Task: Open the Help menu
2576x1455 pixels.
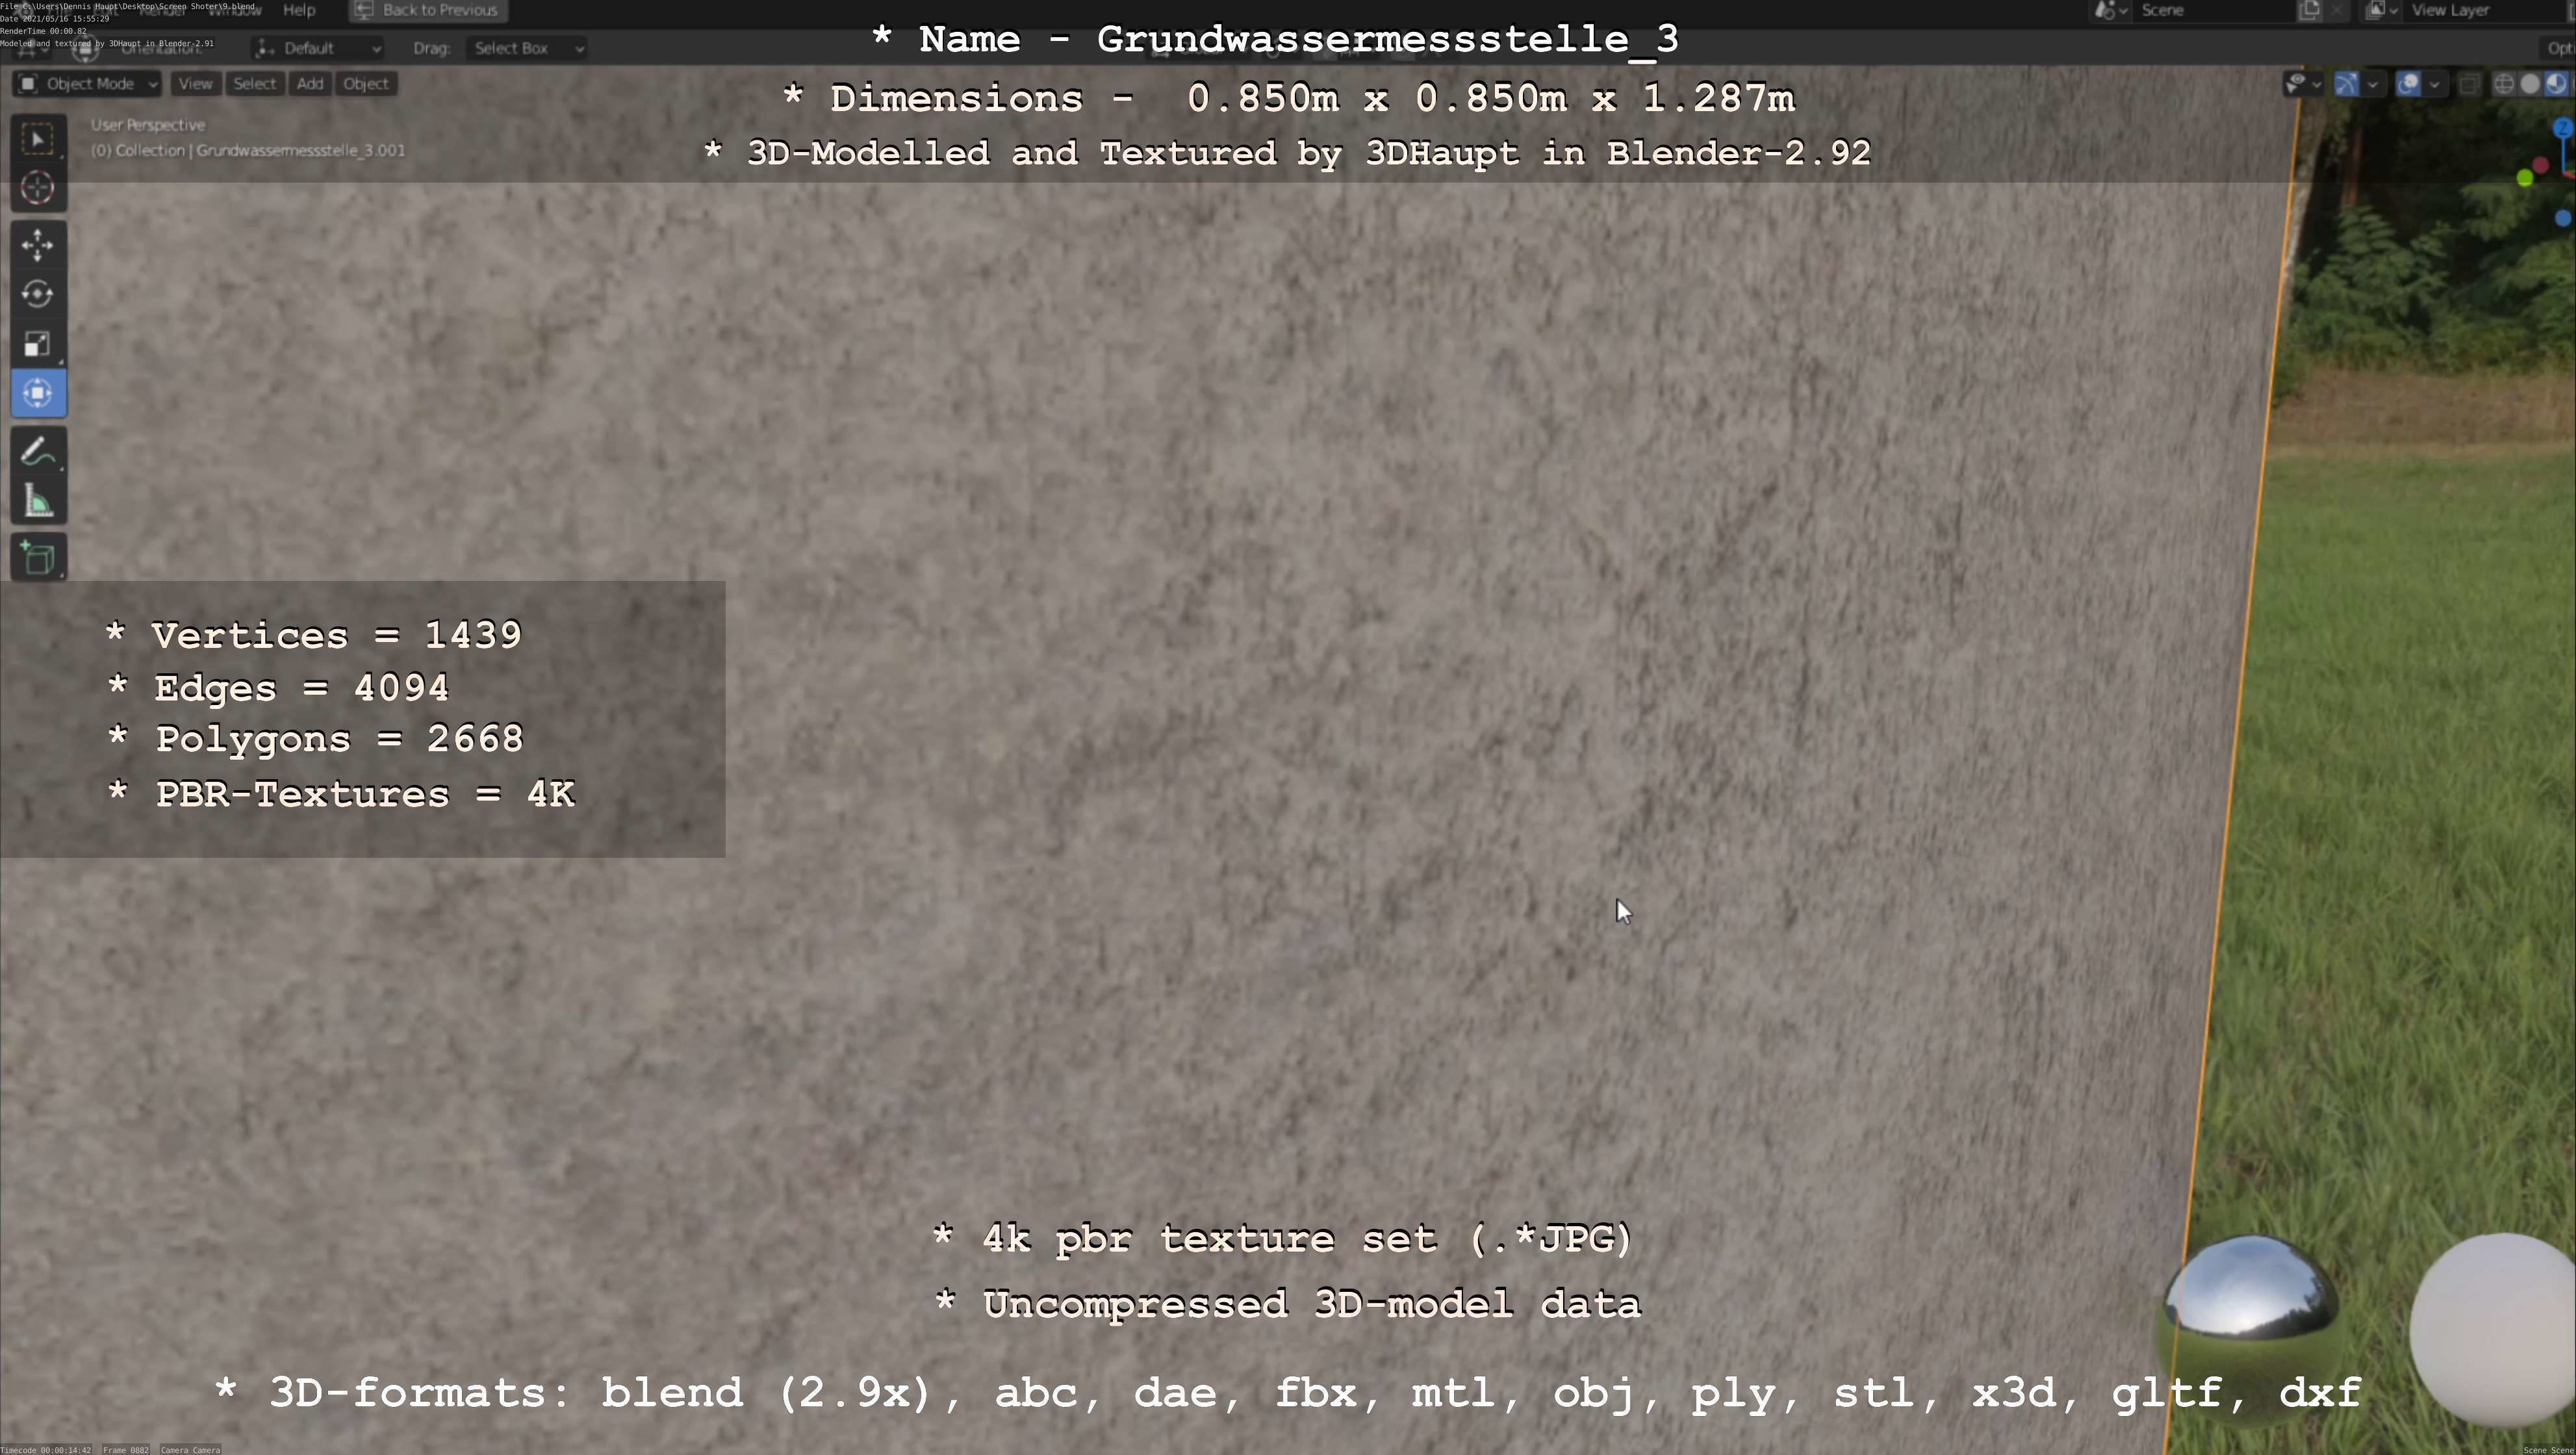Action: pos(299,10)
